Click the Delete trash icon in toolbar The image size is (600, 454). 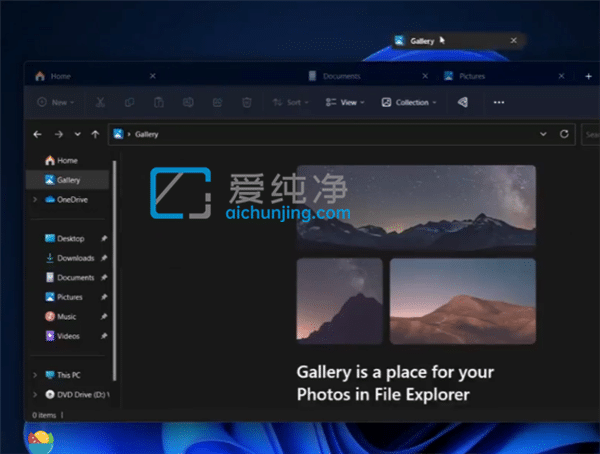246,102
